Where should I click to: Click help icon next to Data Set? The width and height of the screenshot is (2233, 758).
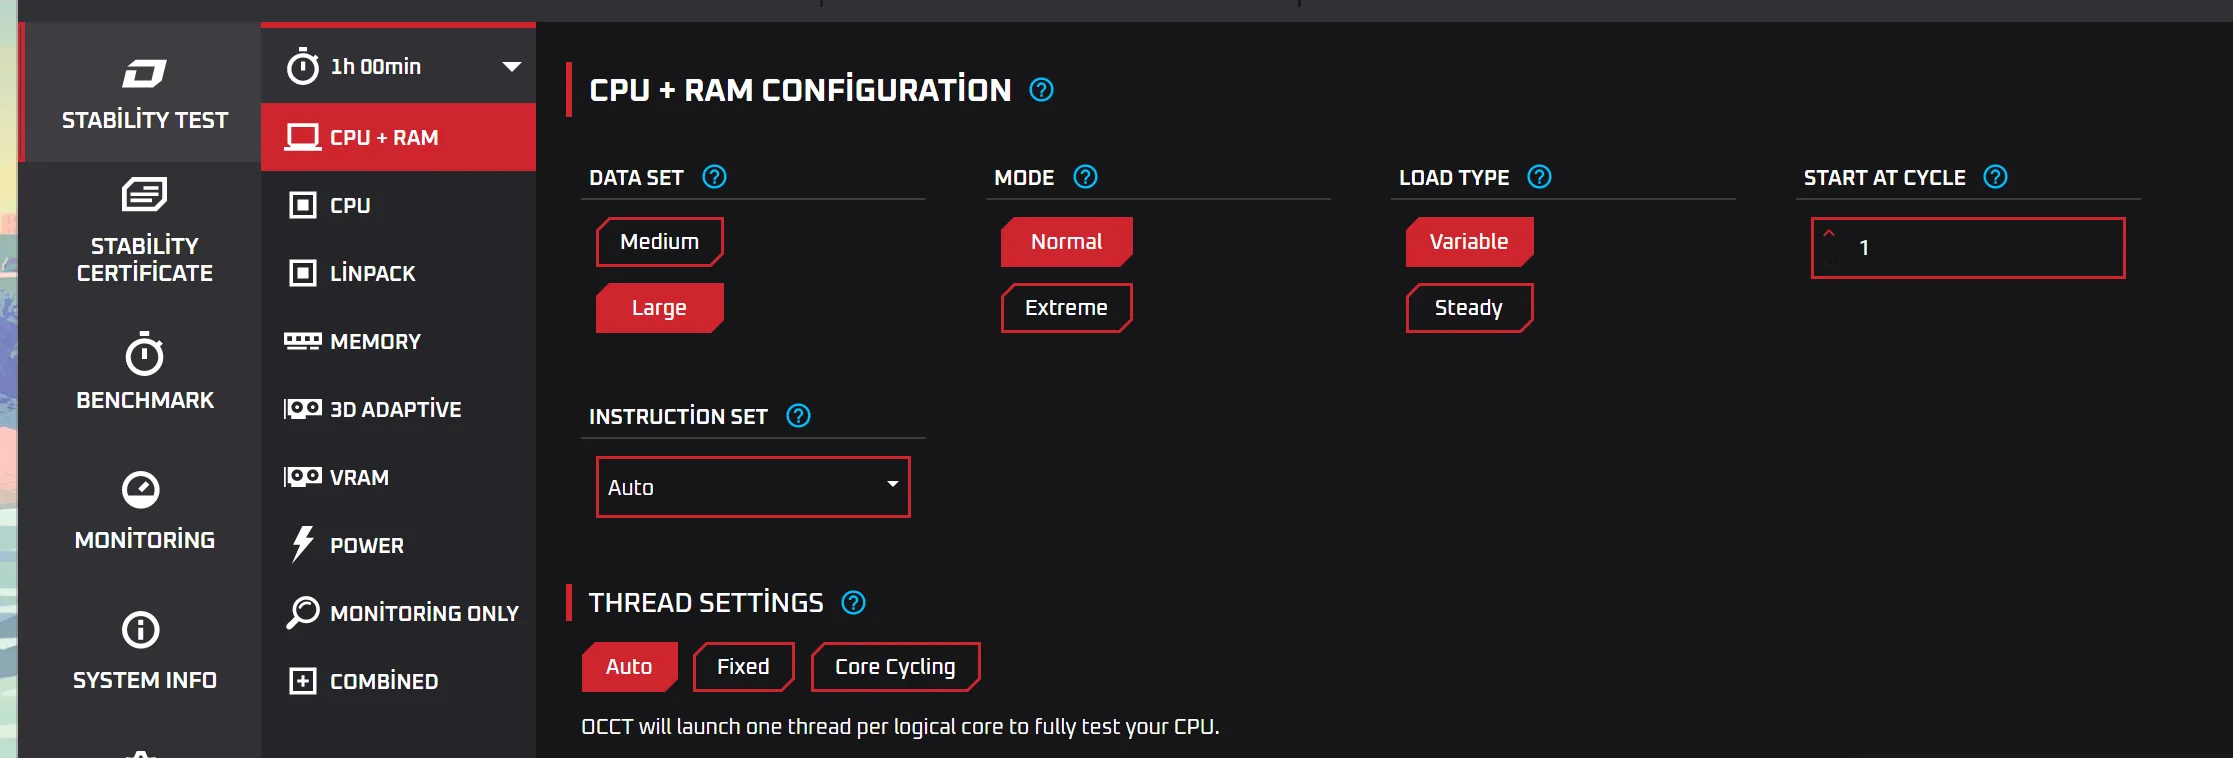tap(714, 177)
